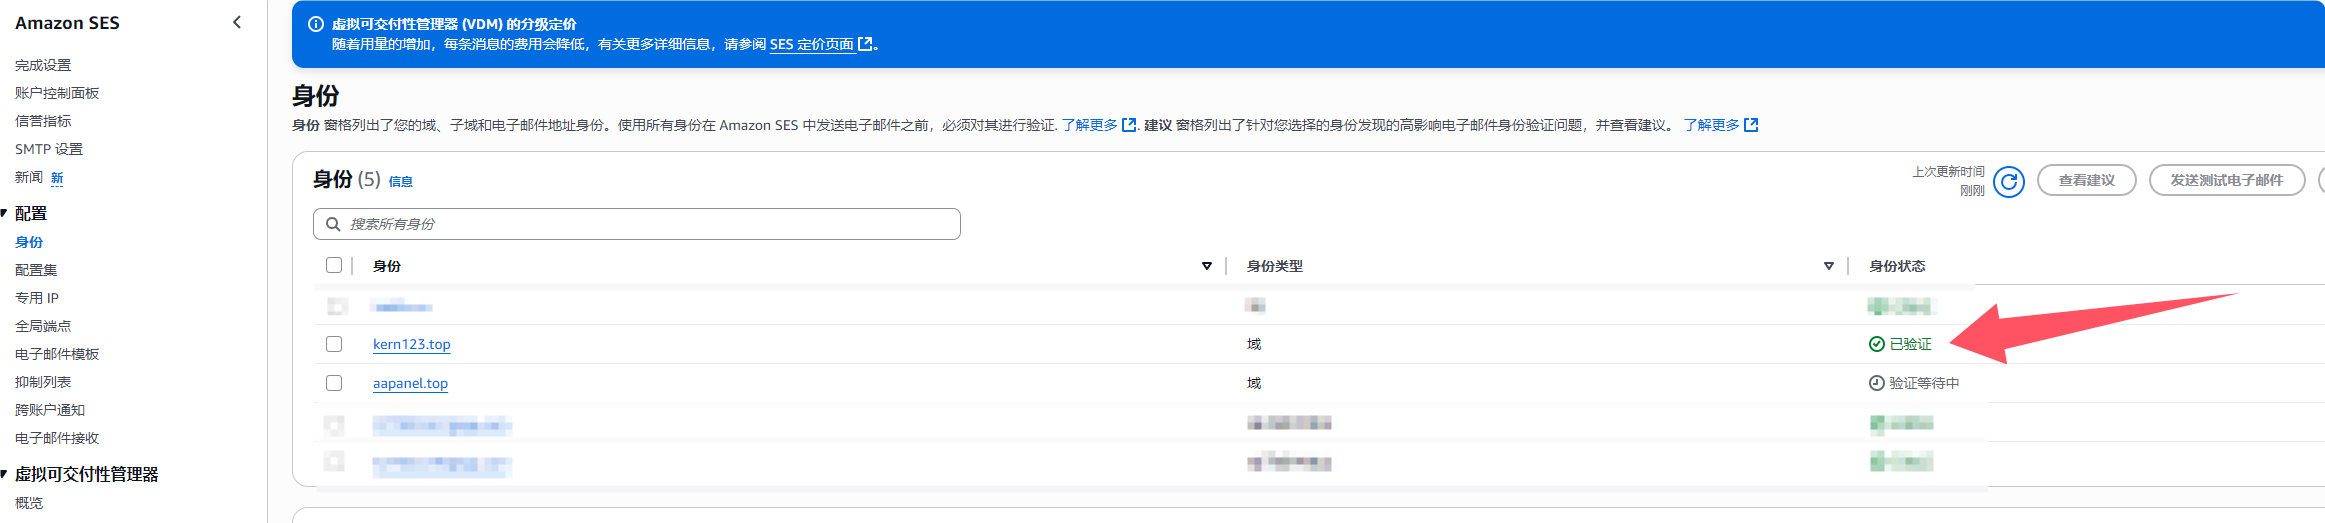Toggle the select-all identities checkbox

point(334,265)
